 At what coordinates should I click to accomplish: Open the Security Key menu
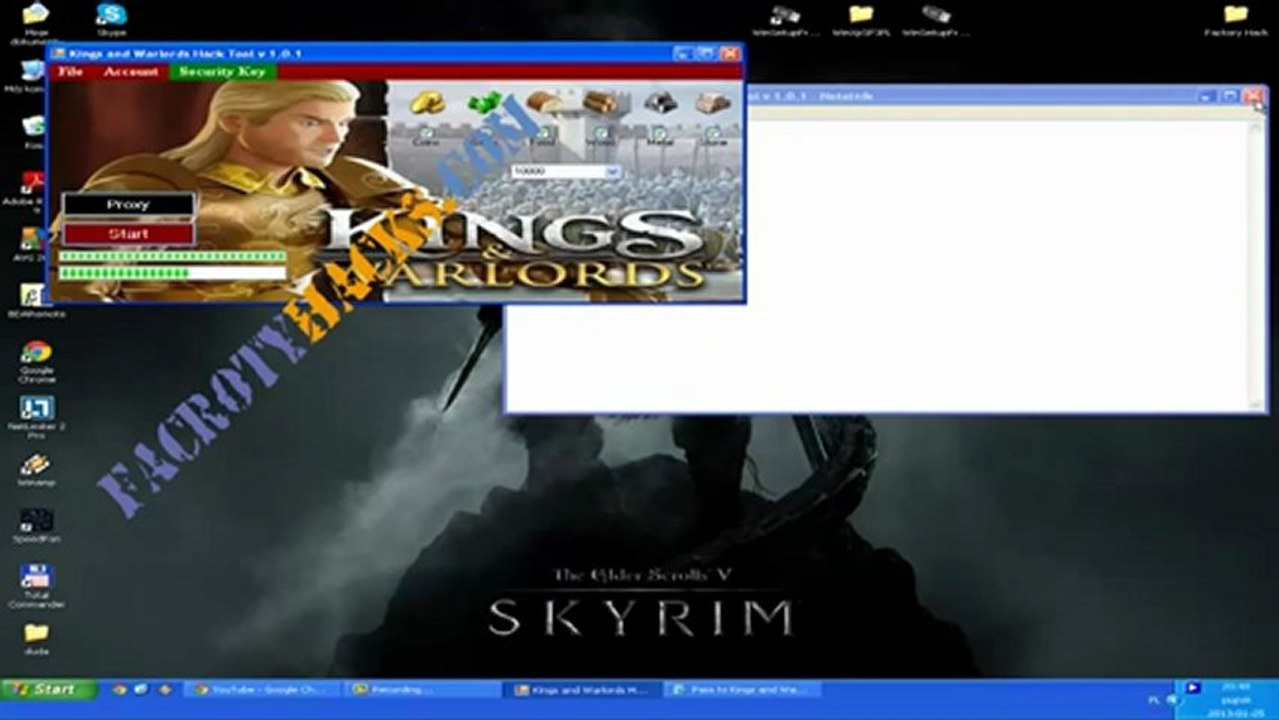(x=222, y=72)
